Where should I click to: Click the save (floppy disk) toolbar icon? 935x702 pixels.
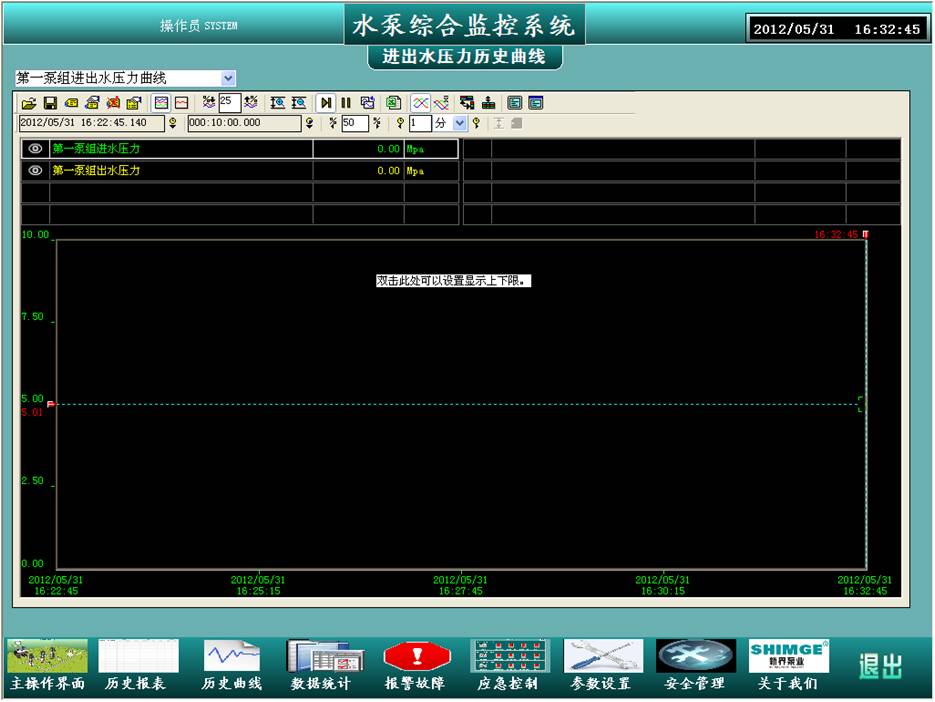(49, 103)
